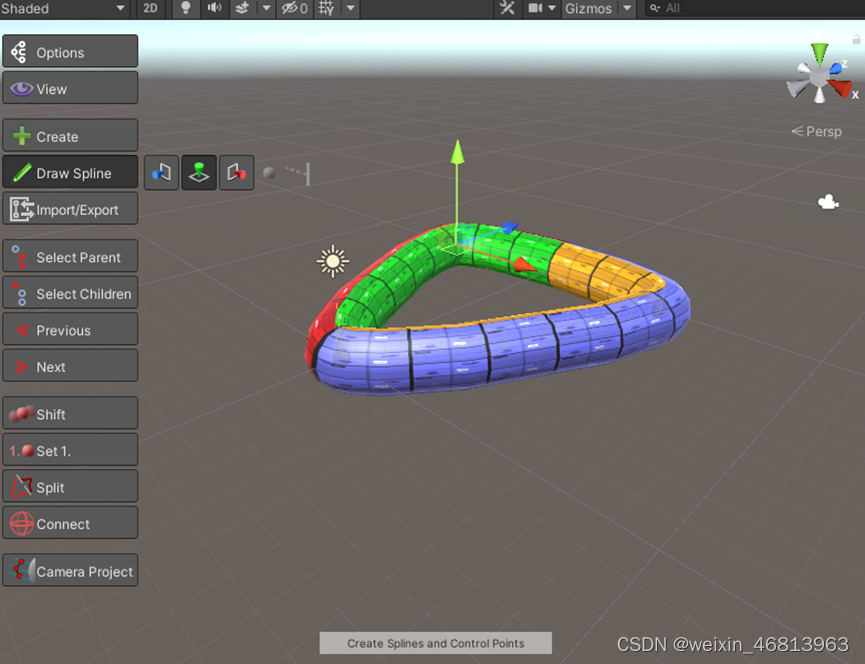Click the Persp projection label
Viewport: 865px width, 664px height.
click(823, 131)
